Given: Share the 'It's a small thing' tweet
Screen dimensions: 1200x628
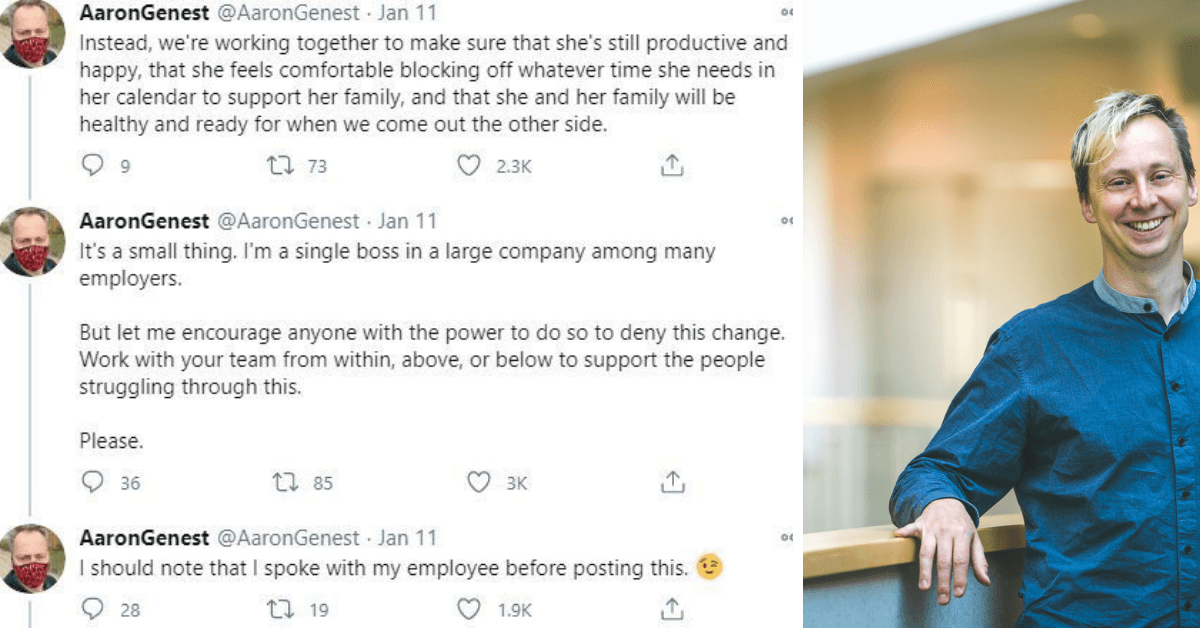Looking at the screenshot, I should (x=673, y=482).
